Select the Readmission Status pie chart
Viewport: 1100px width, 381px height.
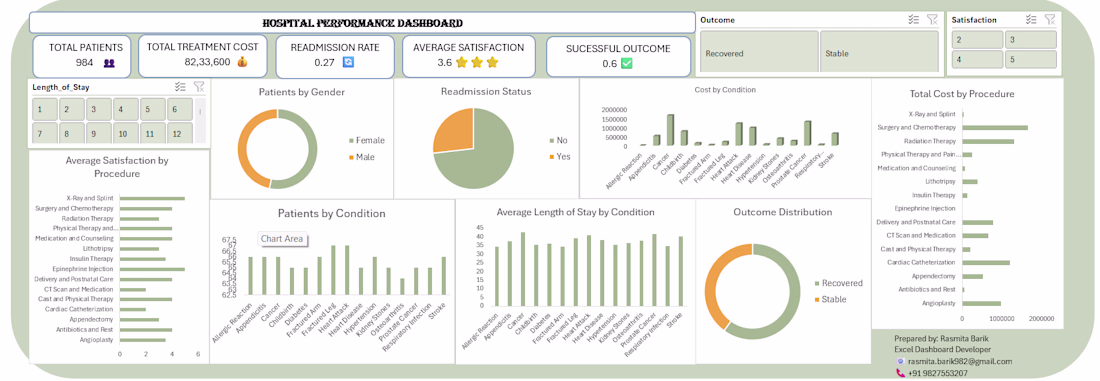click(x=474, y=149)
